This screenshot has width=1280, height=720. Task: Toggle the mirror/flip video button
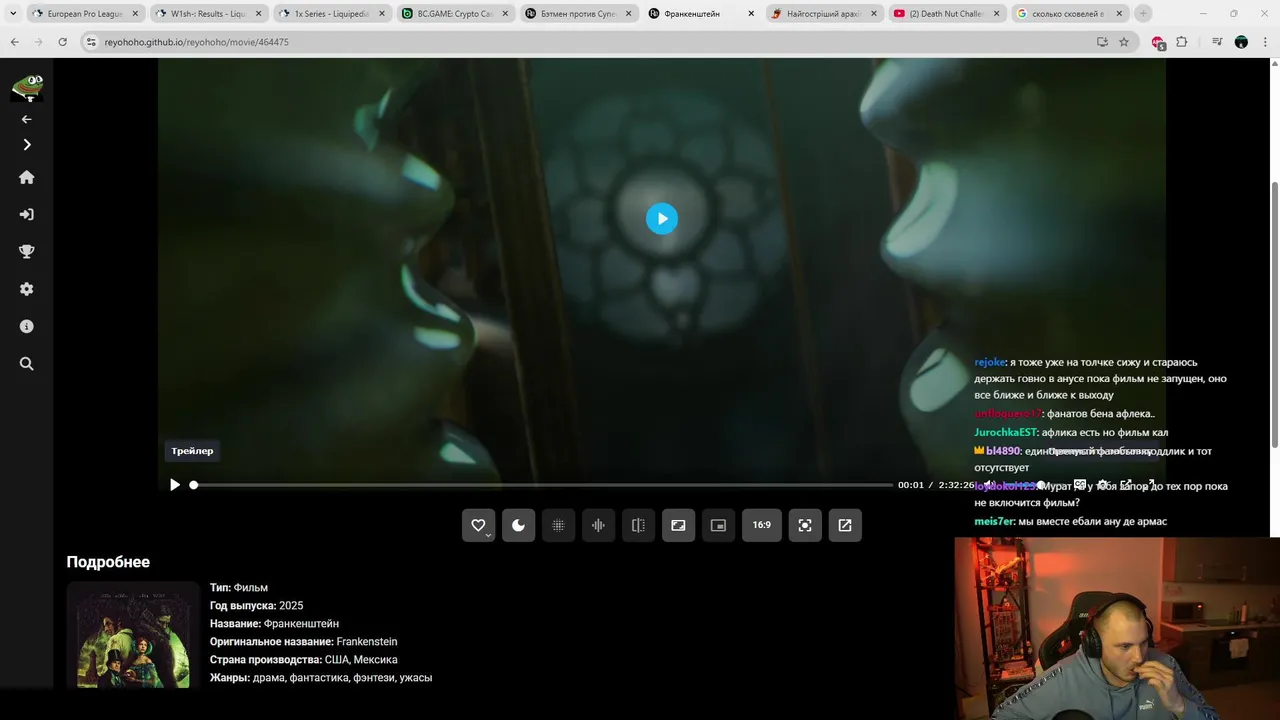[x=638, y=525]
